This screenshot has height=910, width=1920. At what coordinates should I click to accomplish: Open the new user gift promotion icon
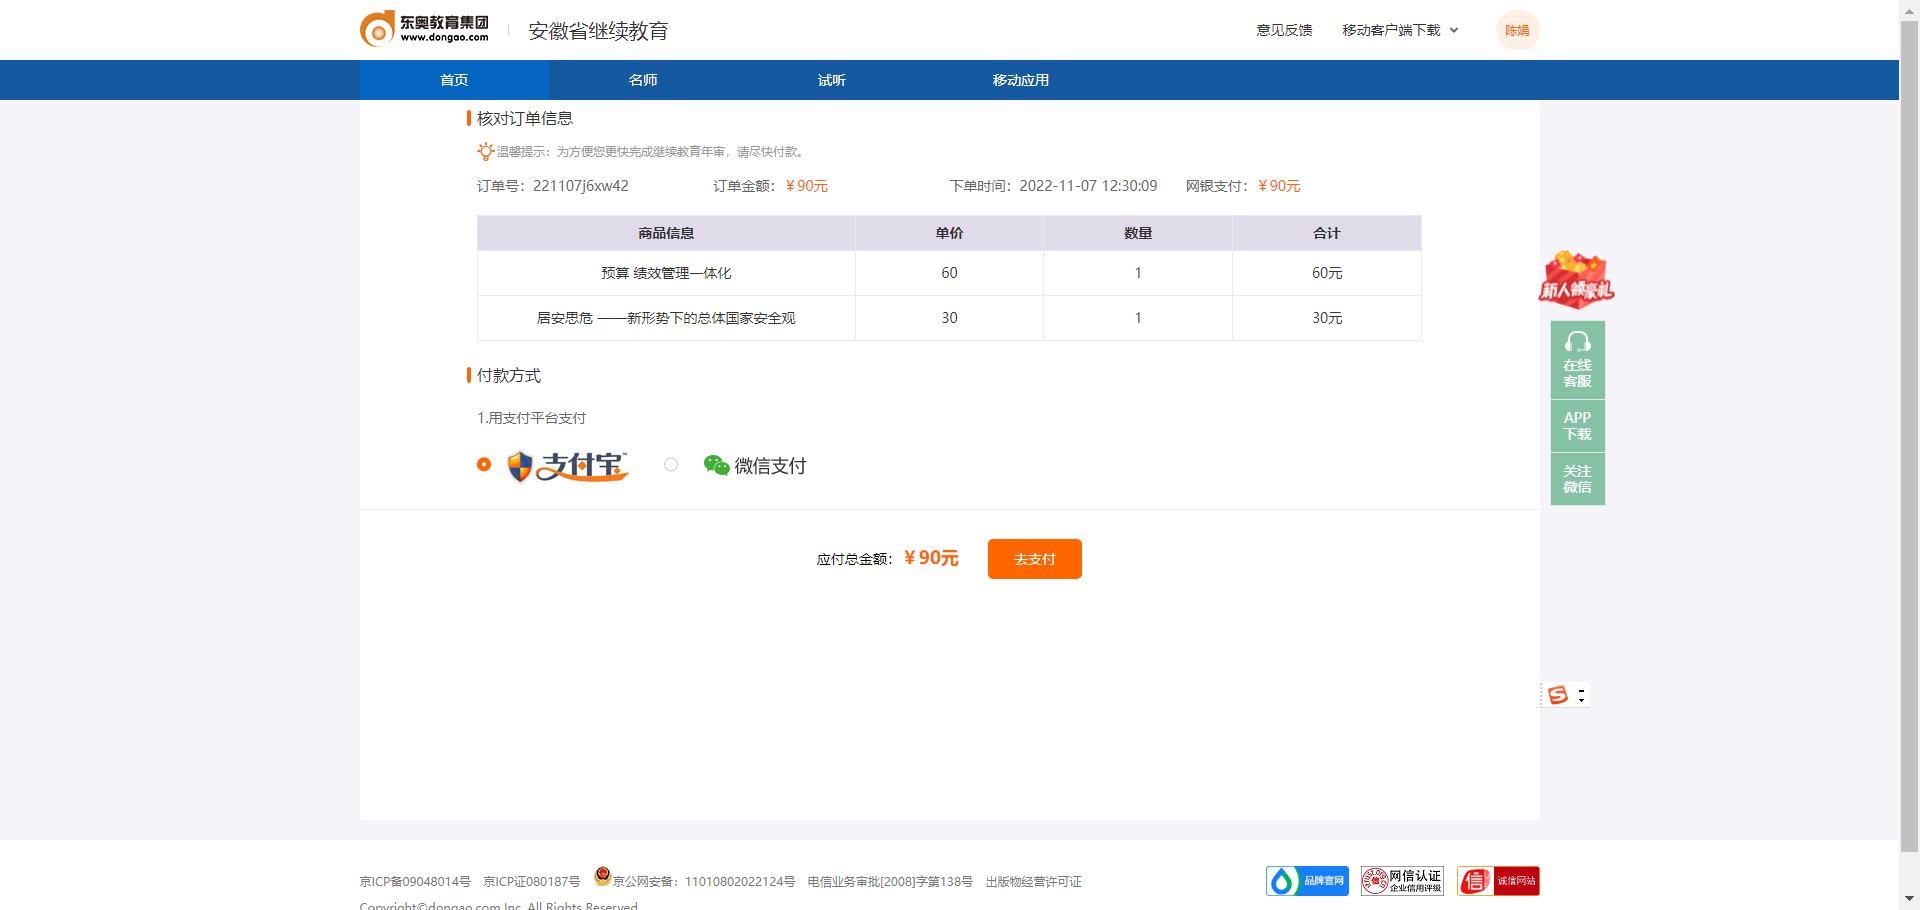pos(1576,280)
